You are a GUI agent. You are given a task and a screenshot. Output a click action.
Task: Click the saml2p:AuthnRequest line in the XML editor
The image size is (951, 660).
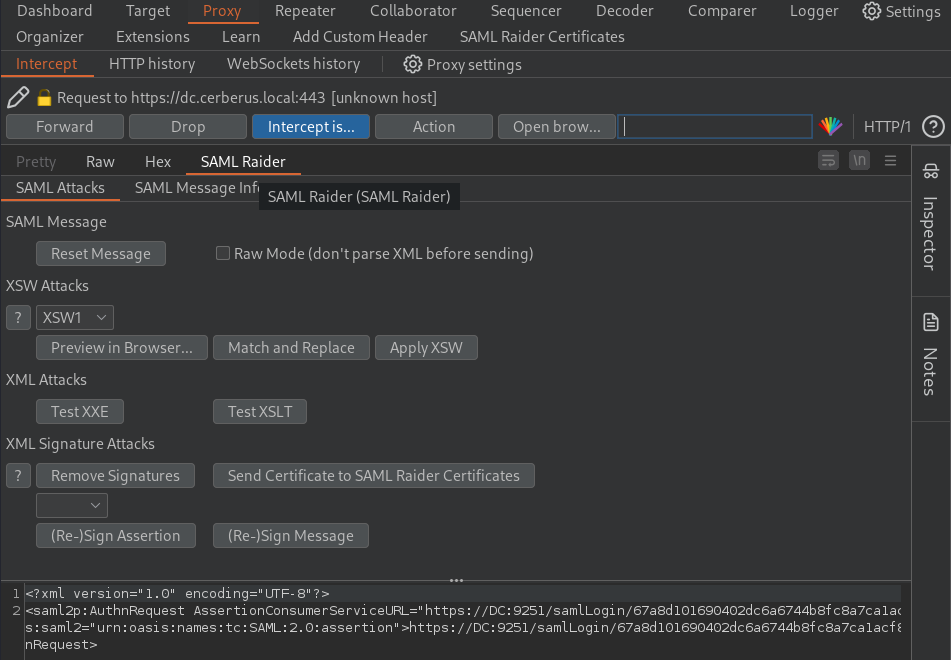click(x=463, y=610)
